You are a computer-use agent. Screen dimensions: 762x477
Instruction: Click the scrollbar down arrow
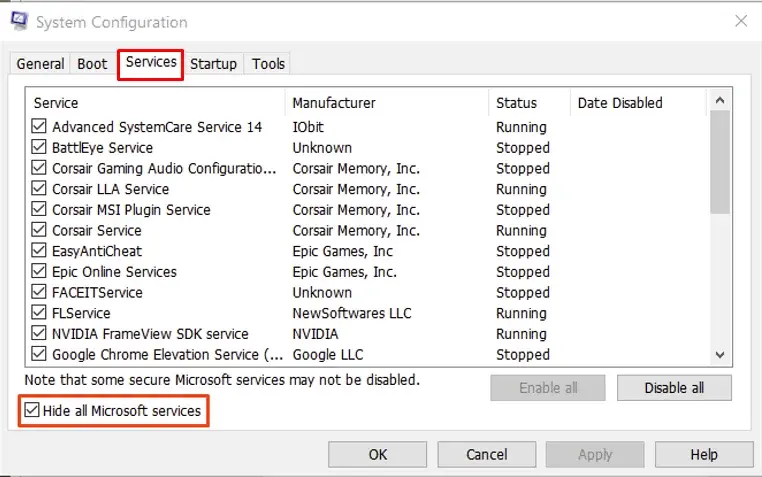point(720,355)
